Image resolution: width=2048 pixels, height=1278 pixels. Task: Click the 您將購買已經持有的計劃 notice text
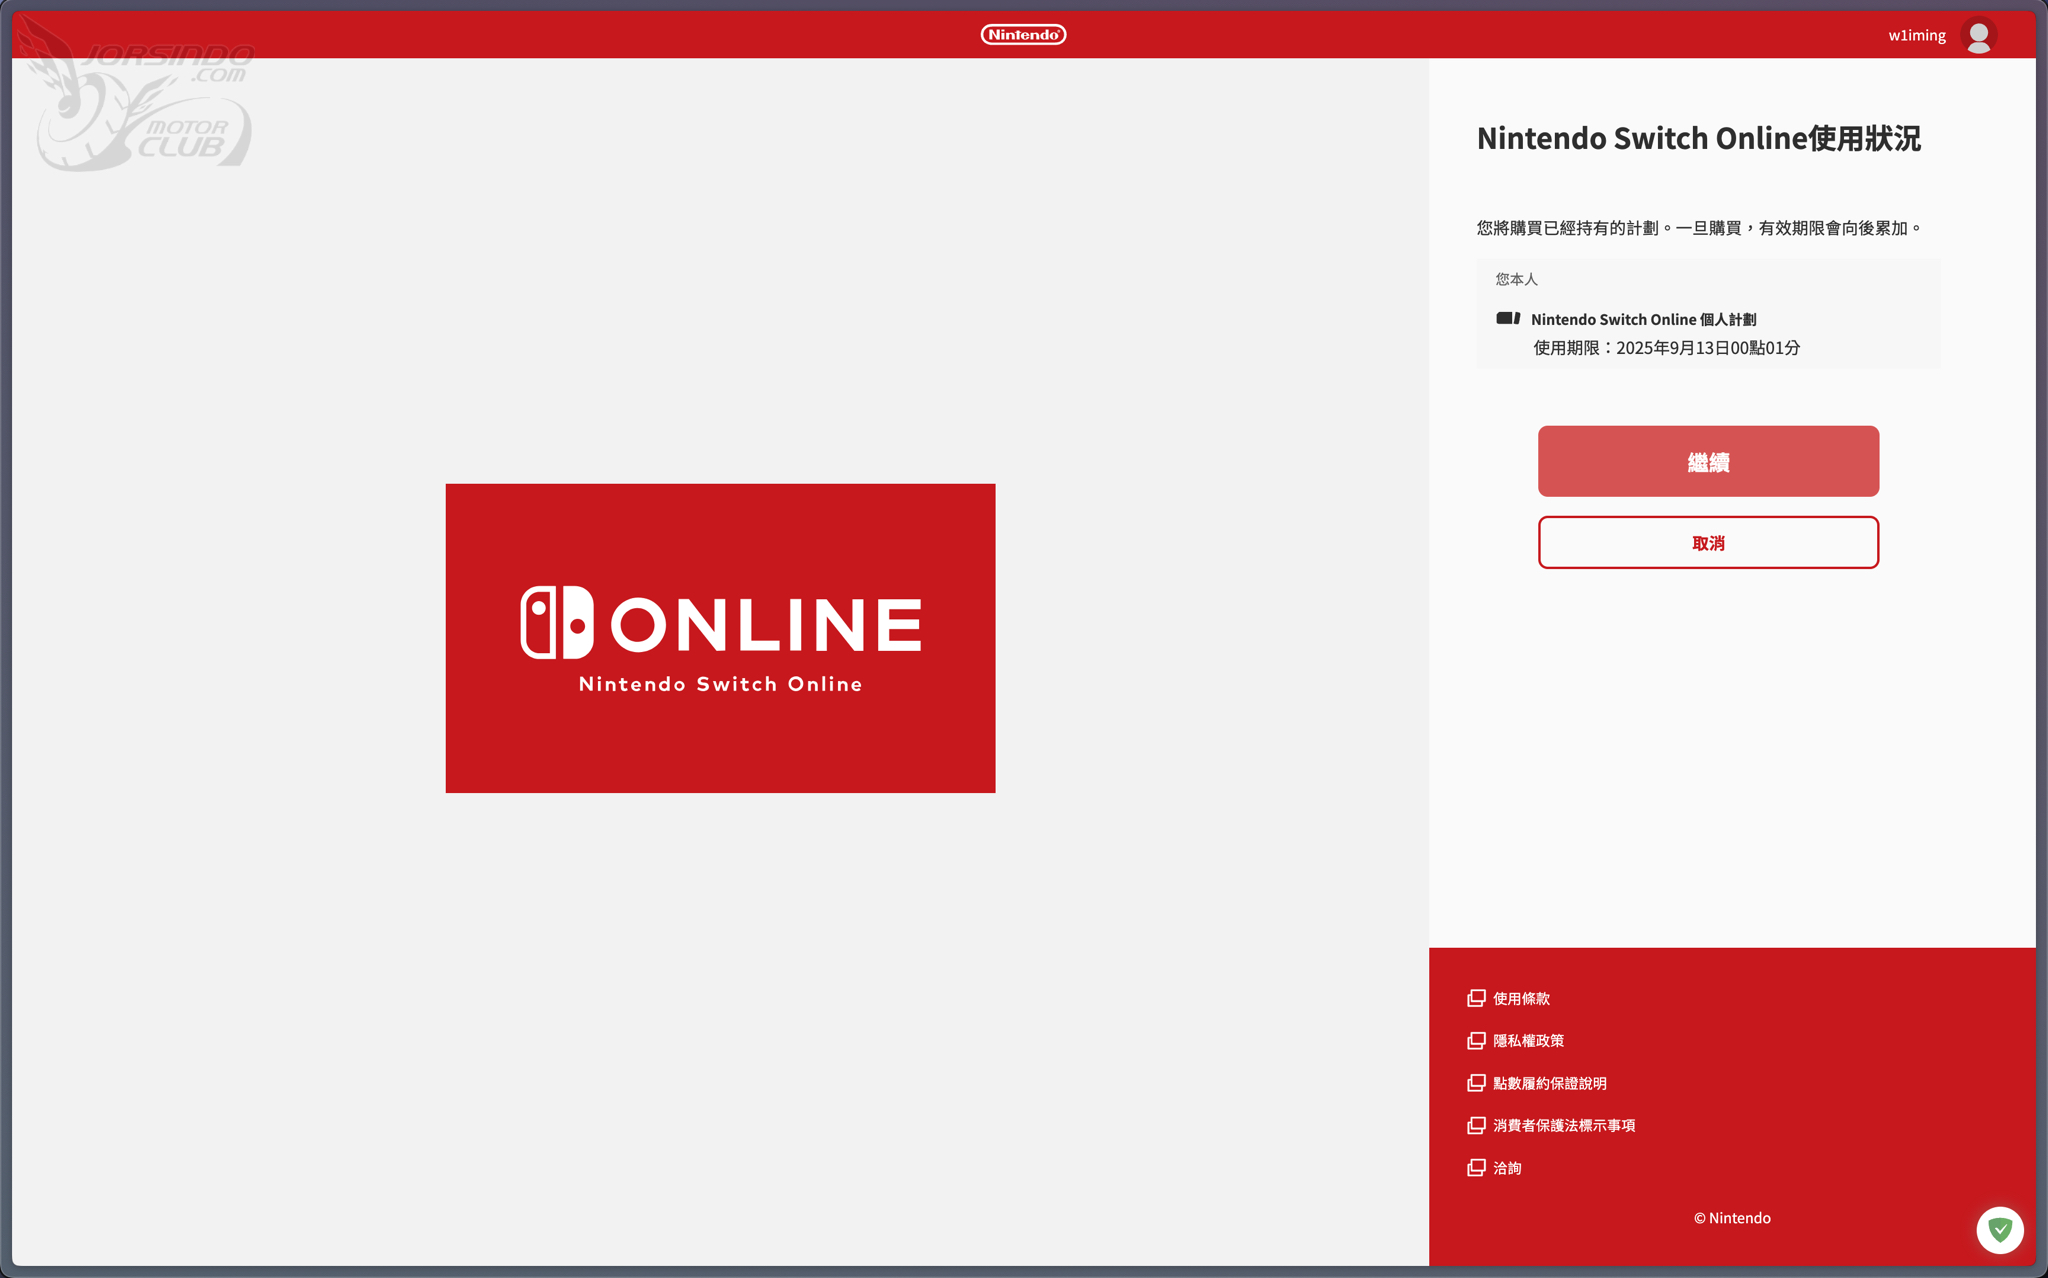pos(1699,228)
